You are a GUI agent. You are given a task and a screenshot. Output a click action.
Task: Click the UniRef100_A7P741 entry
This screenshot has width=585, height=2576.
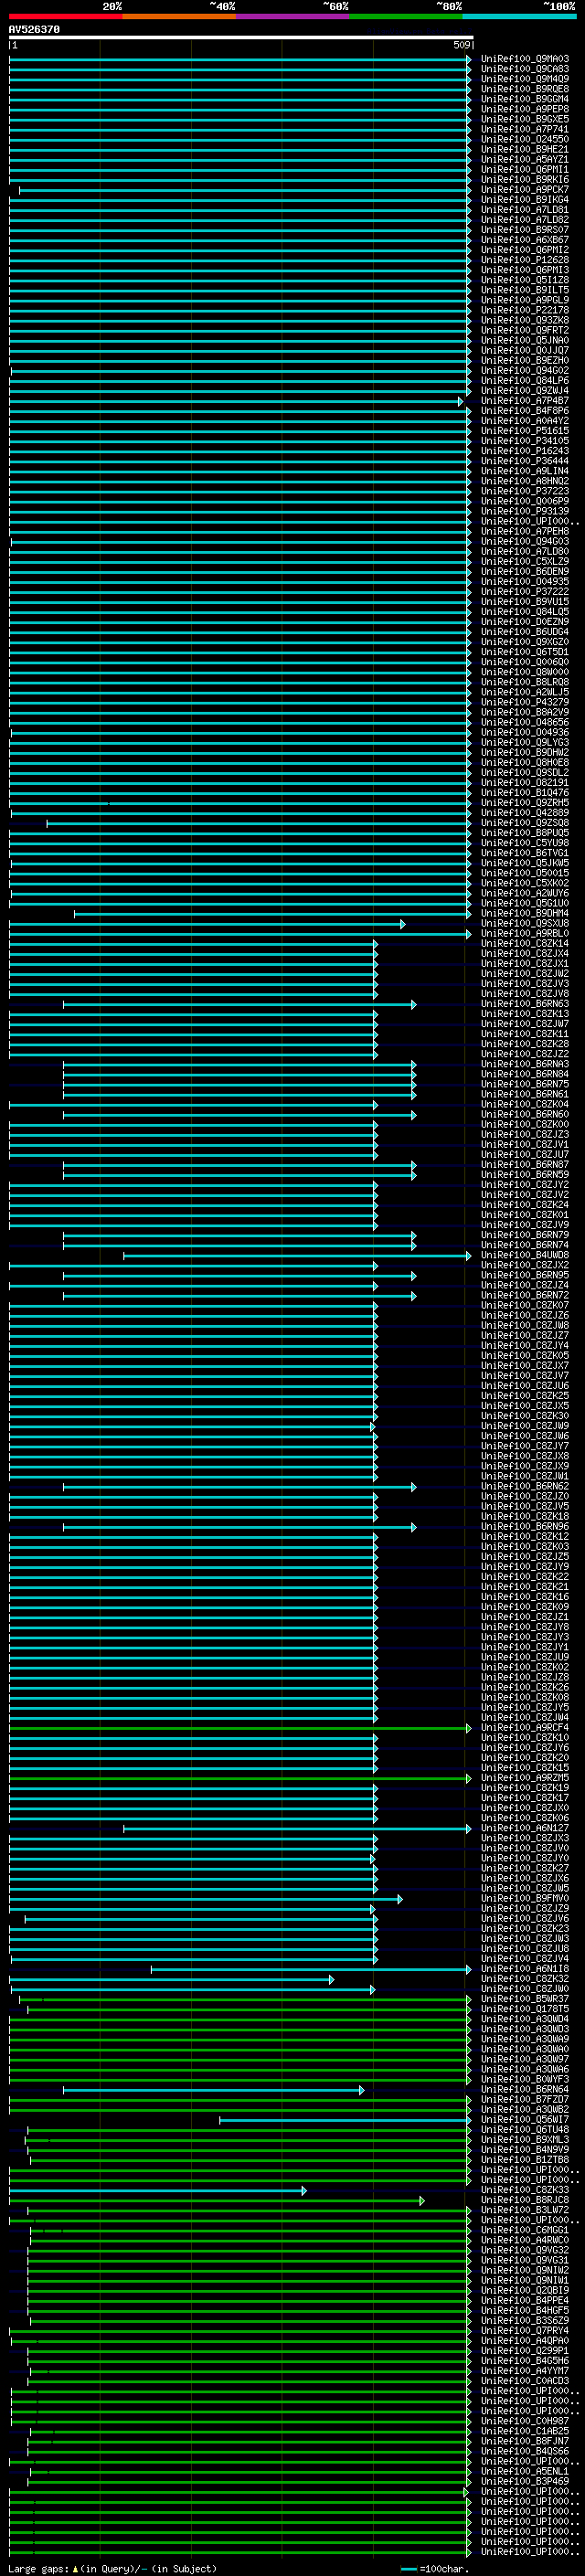(525, 129)
